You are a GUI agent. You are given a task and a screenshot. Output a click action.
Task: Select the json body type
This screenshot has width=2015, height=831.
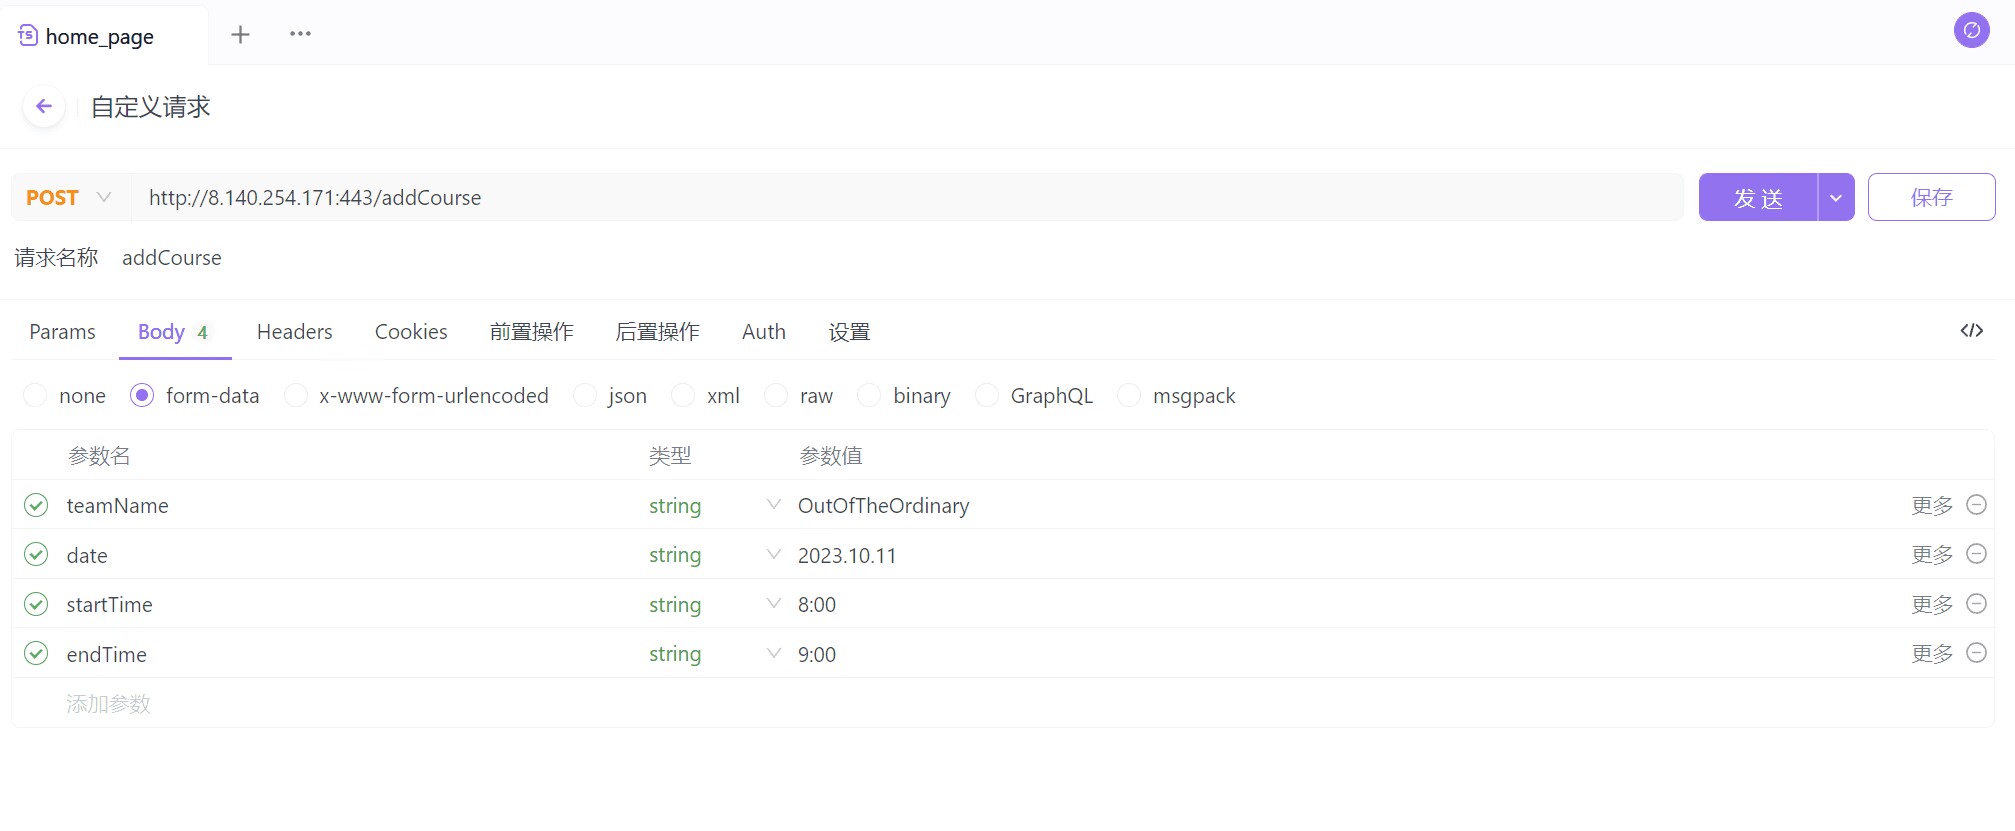pyautogui.click(x=585, y=396)
